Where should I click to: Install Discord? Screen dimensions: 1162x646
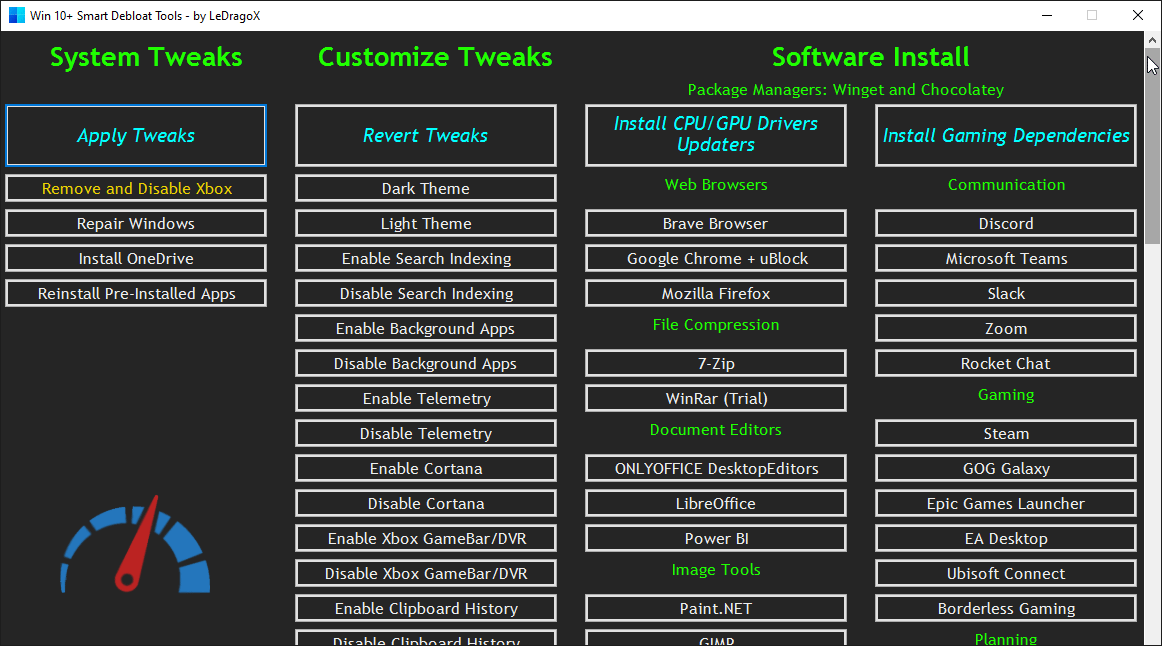(1006, 223)
